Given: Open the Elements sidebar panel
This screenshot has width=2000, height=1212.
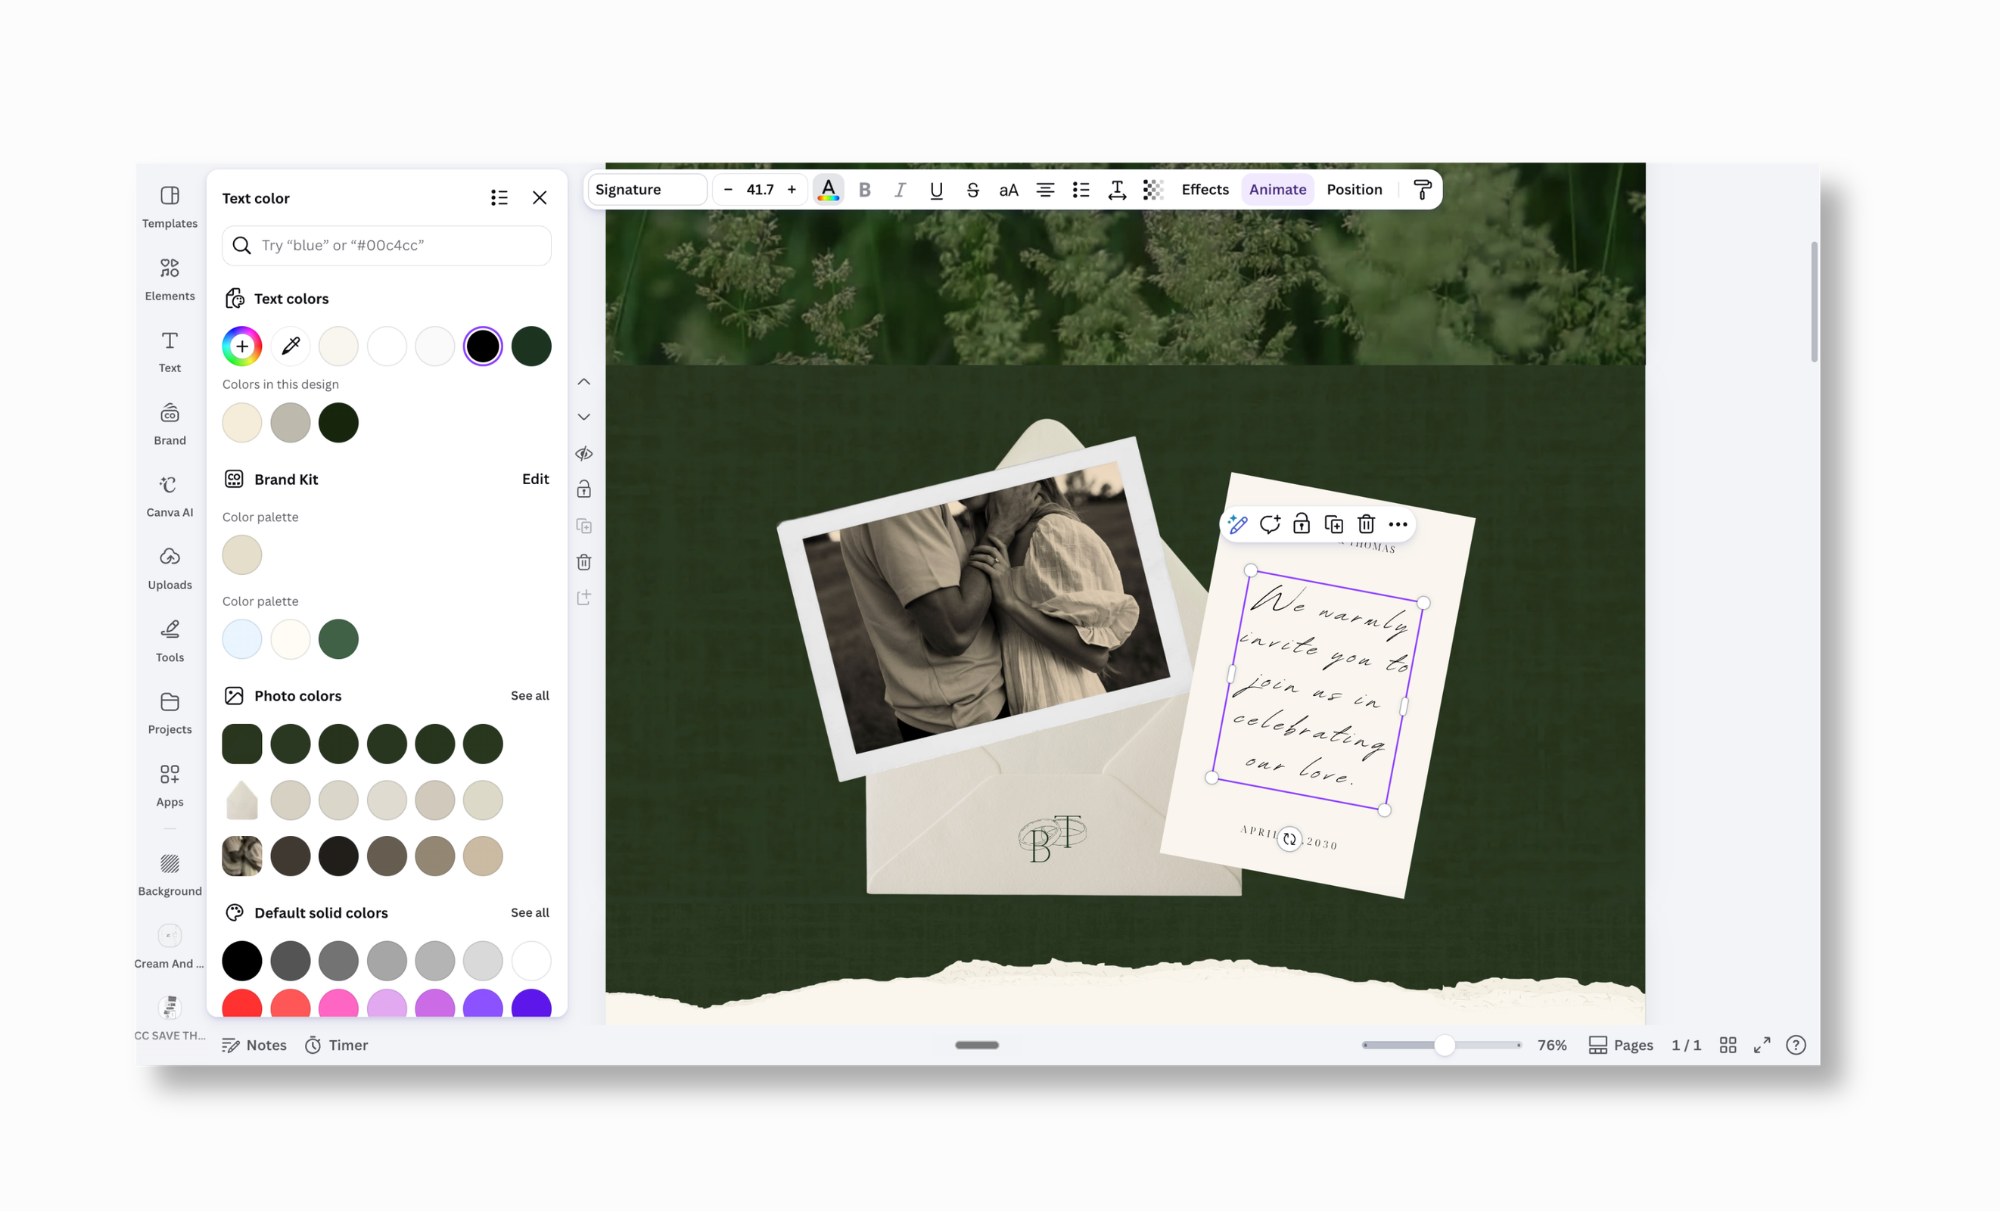Looking at the screenshot, I should click(x=170, y=280).
